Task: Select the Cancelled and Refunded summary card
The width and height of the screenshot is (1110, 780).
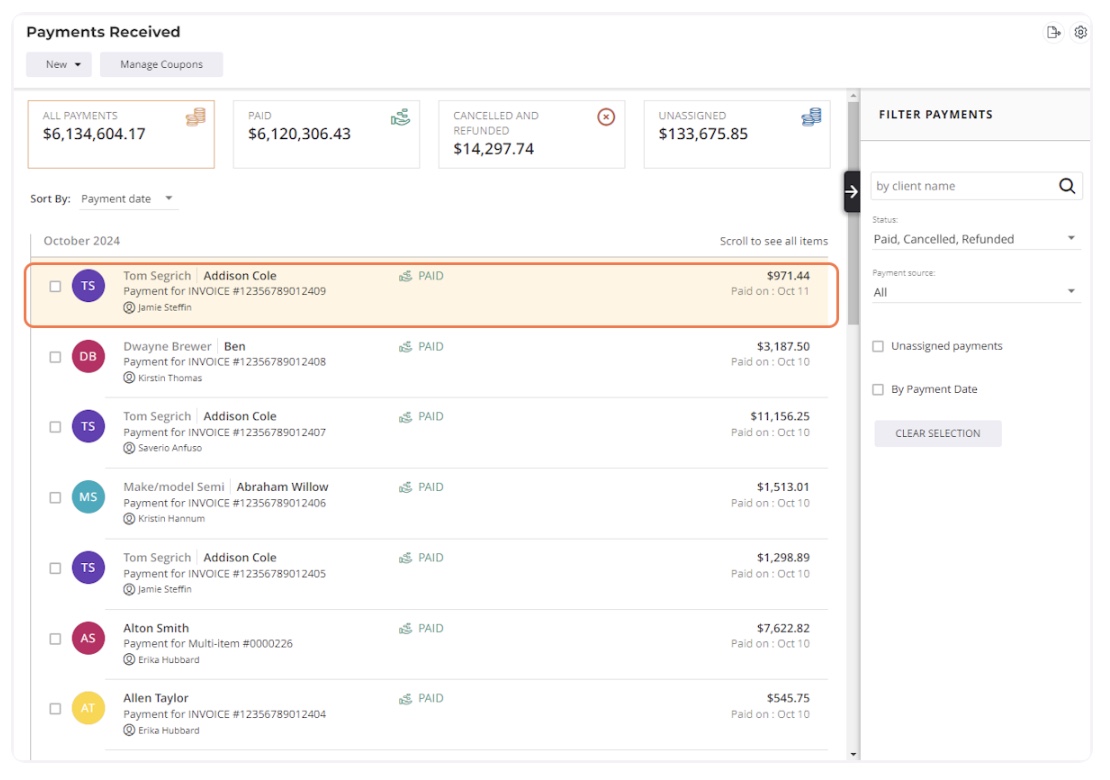Action: [x=532, y=134]
